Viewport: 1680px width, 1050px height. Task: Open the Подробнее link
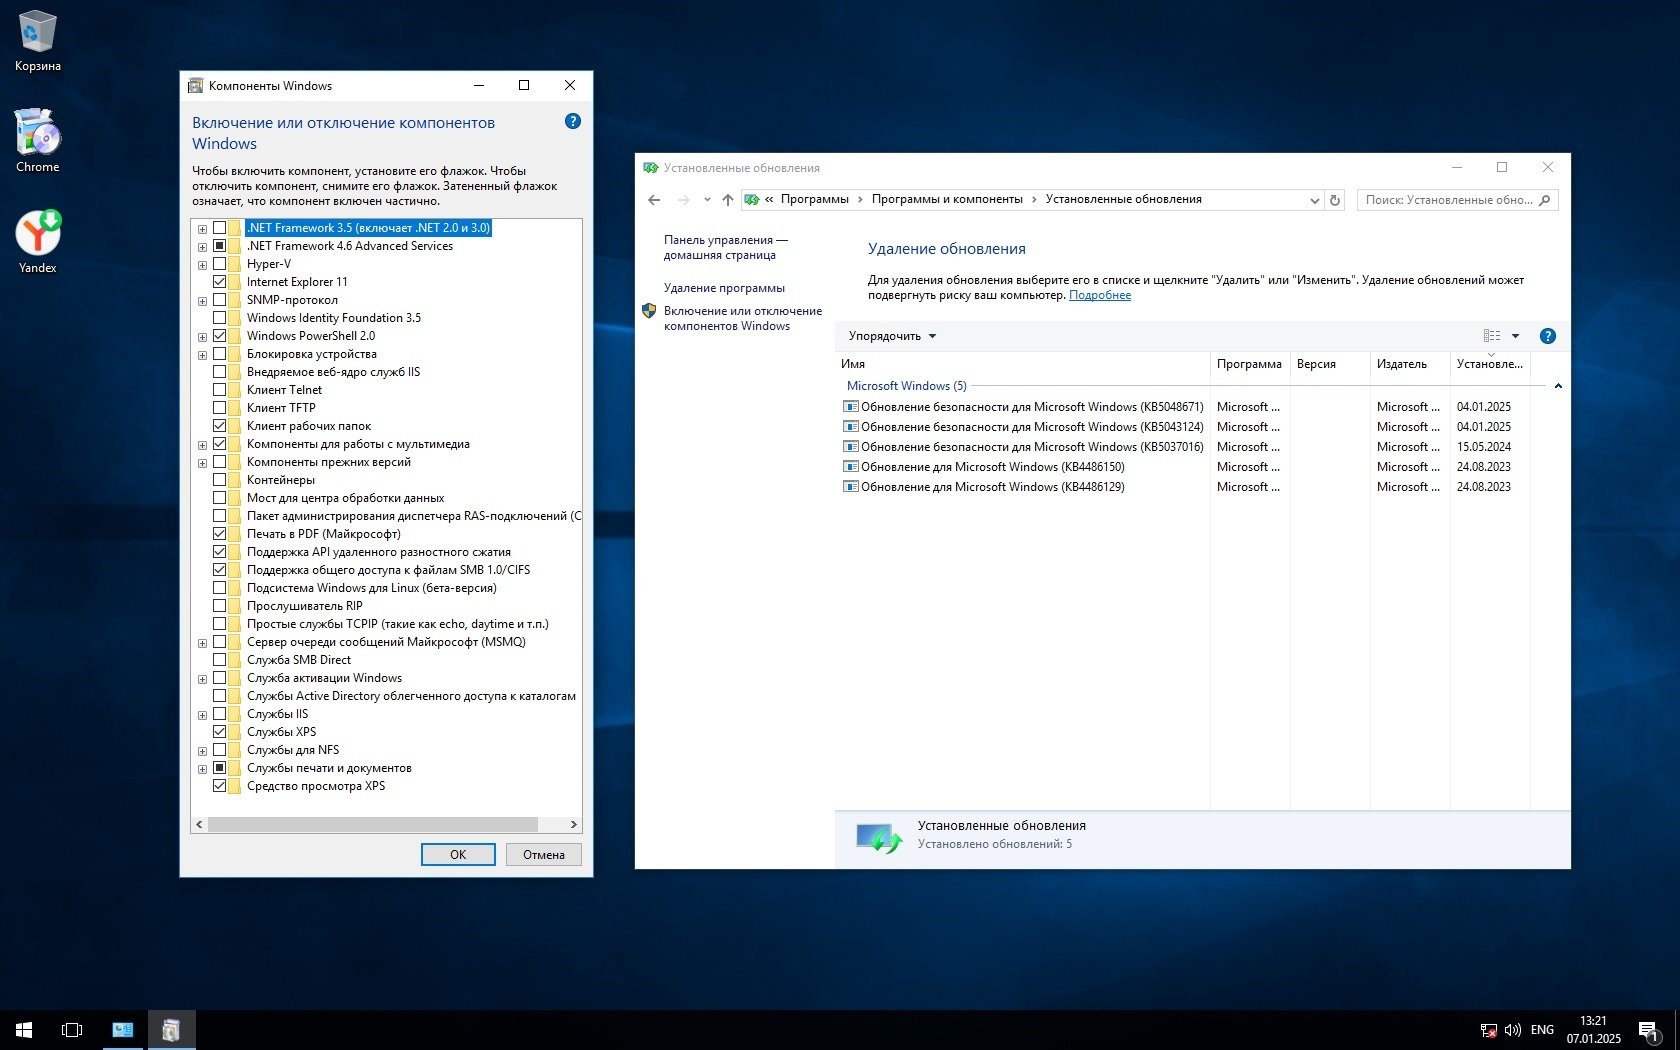point(1099,295)
